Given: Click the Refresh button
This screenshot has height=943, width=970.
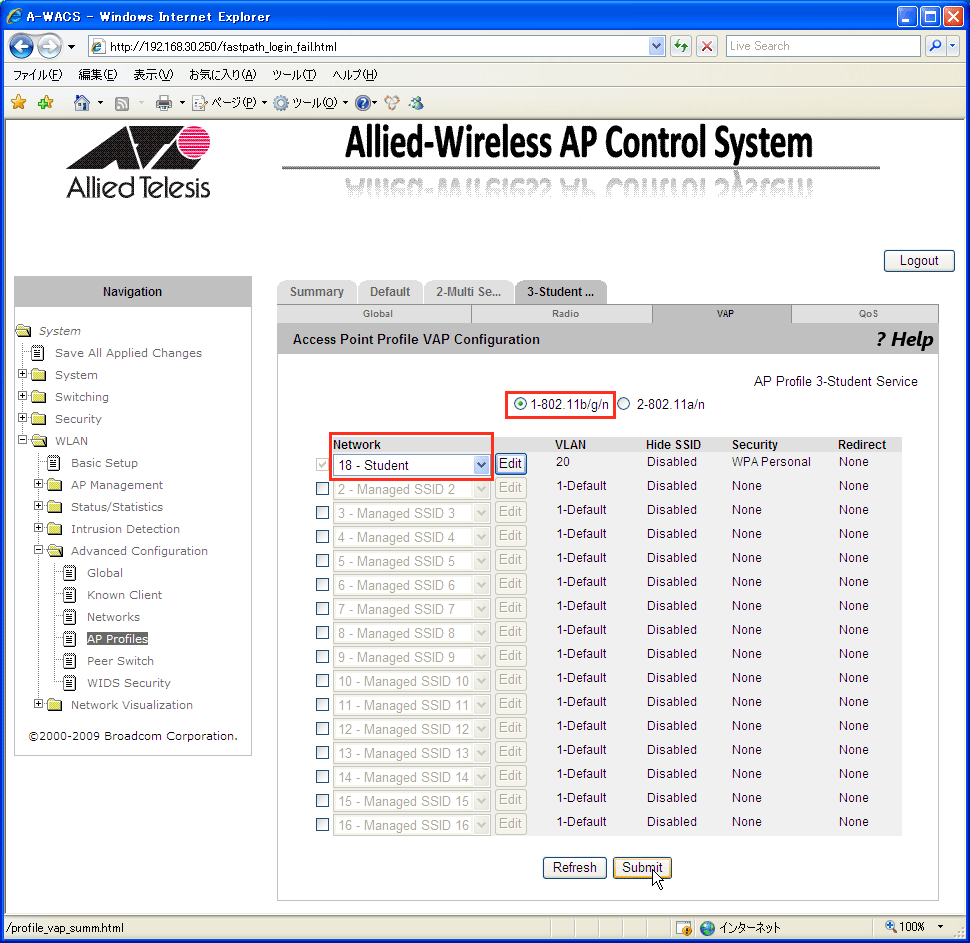Looking at the screenshot, I should (x=575, y=868).
